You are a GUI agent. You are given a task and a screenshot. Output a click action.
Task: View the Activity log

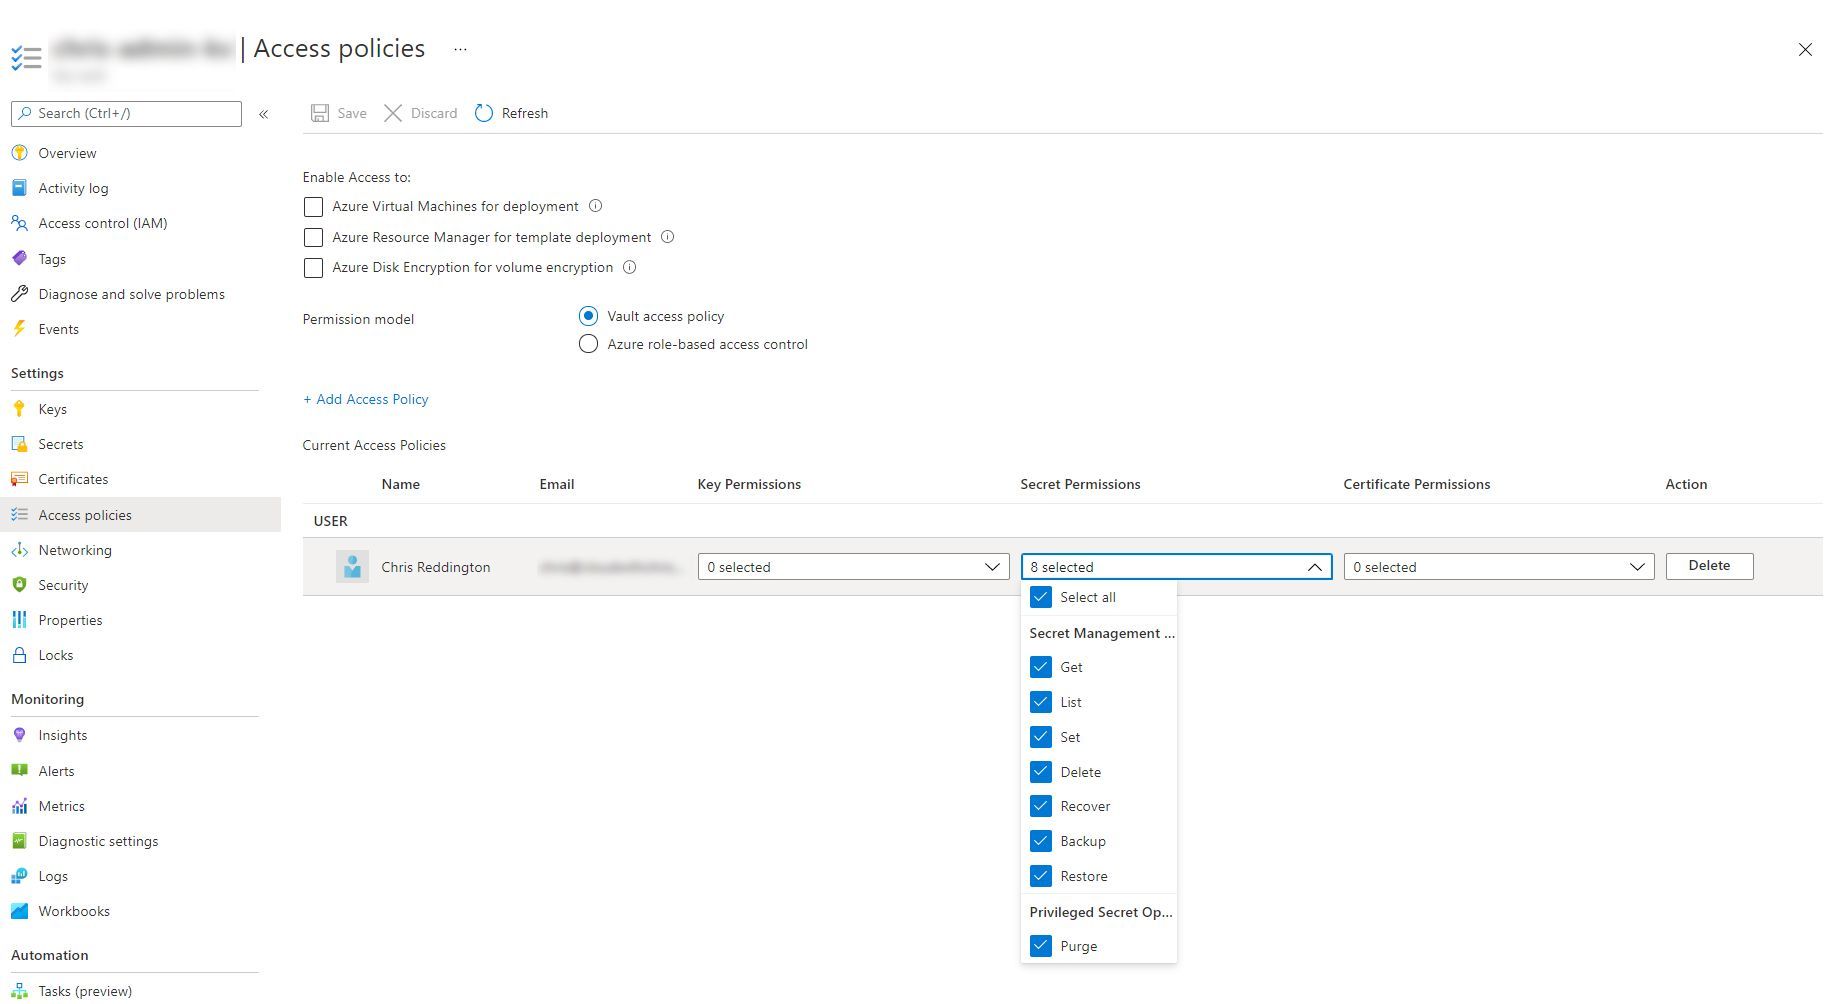(73, 188)
